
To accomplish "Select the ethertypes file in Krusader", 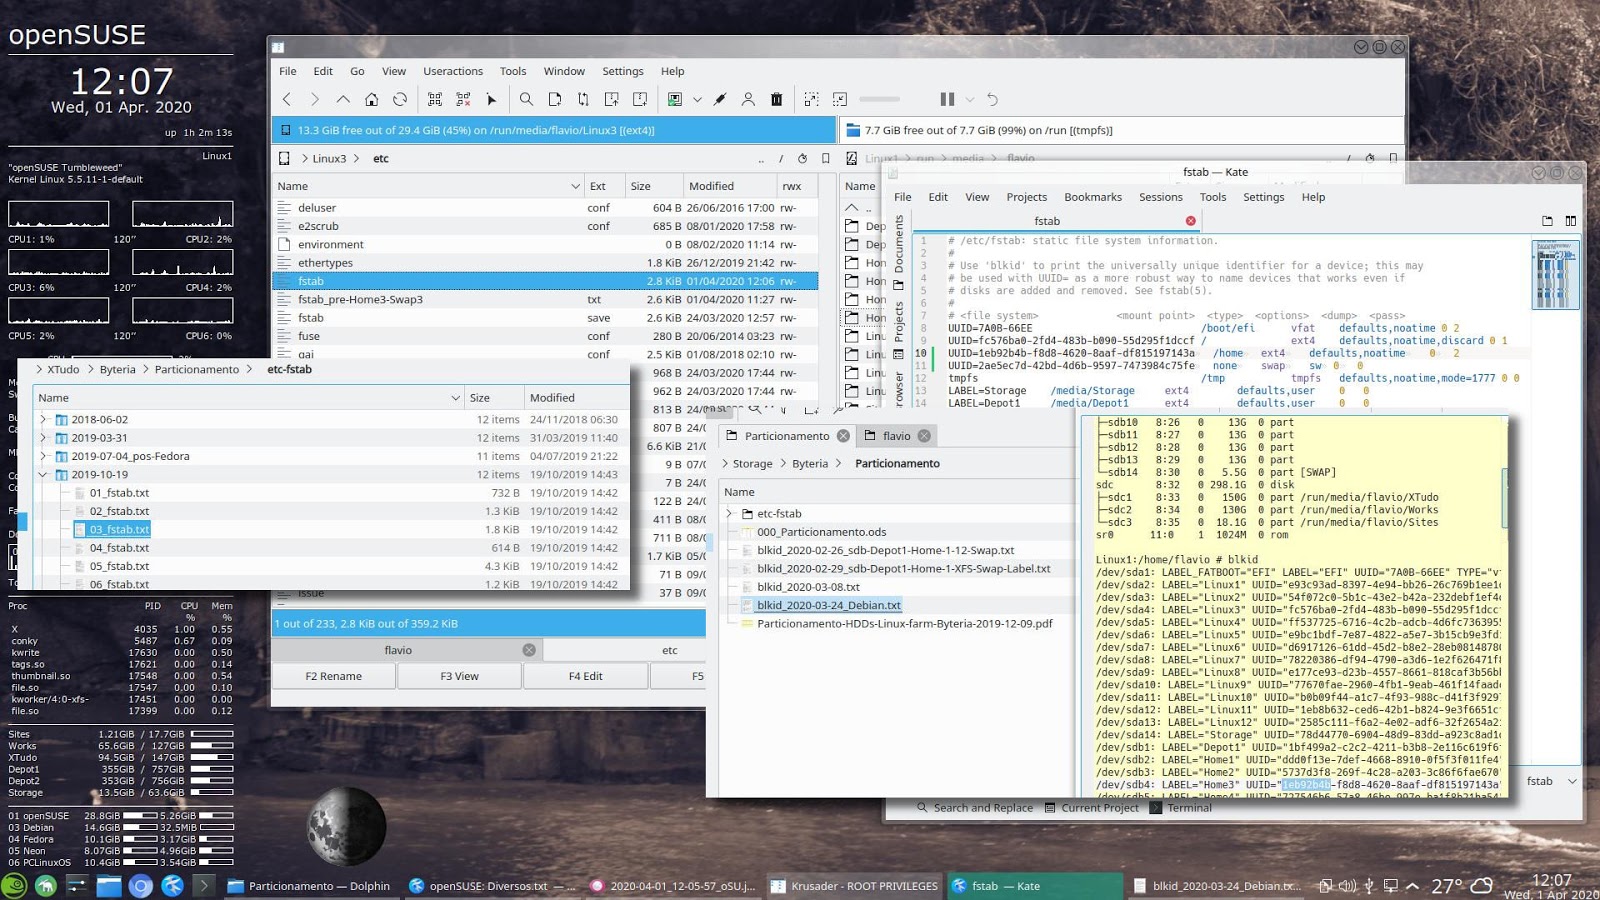I will coord(545,263).
